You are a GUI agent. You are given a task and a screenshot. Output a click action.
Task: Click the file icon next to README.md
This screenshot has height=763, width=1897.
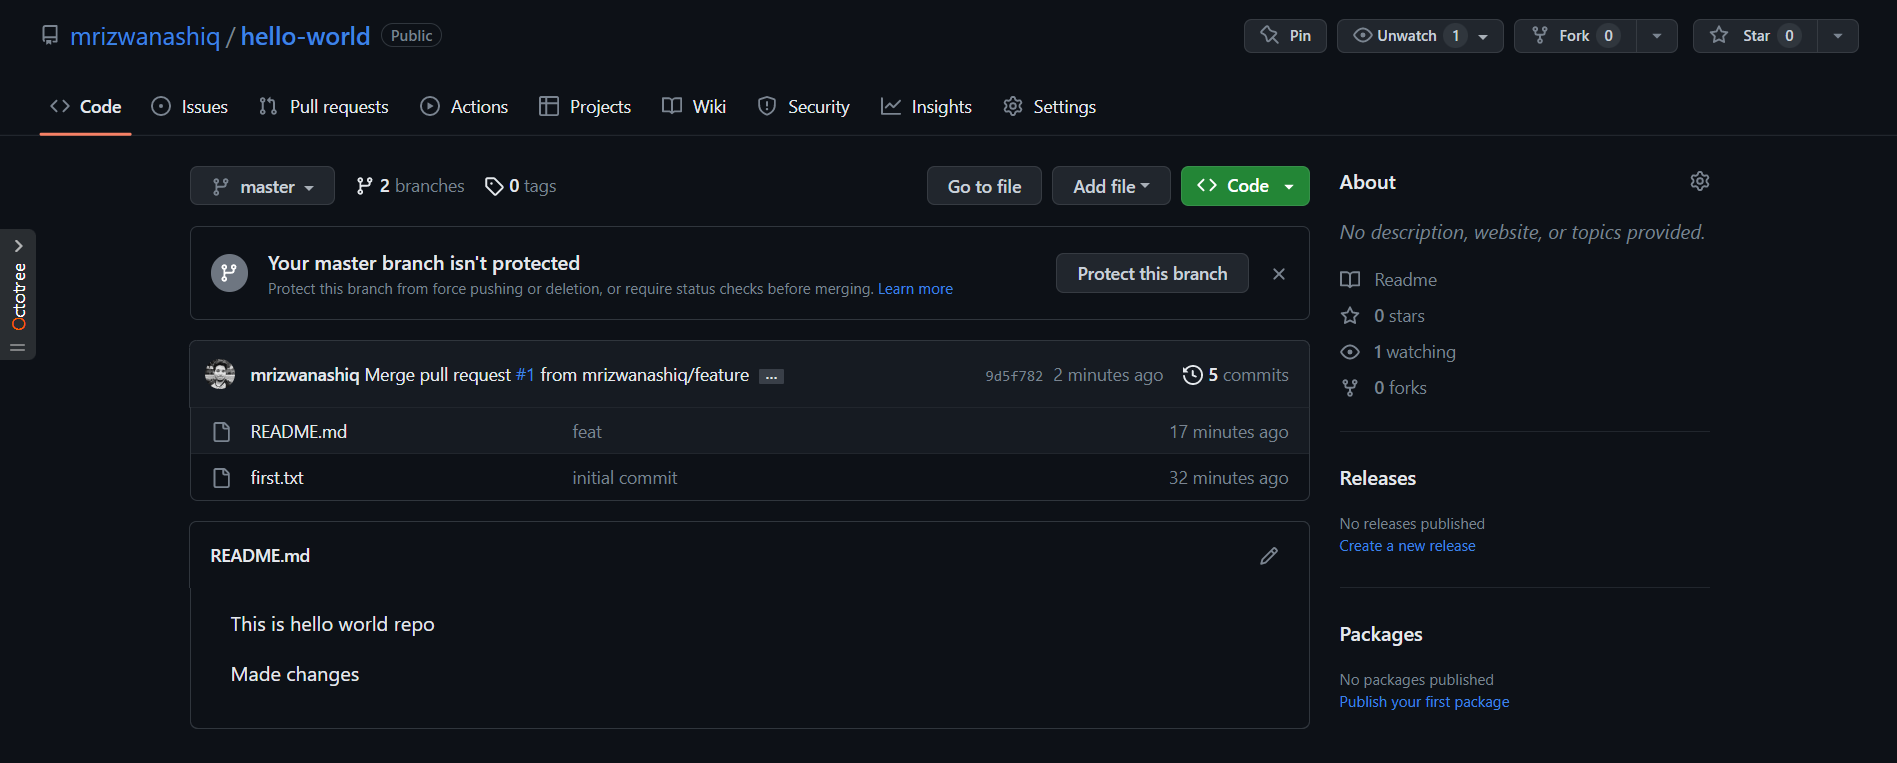(x=222, y=432)
